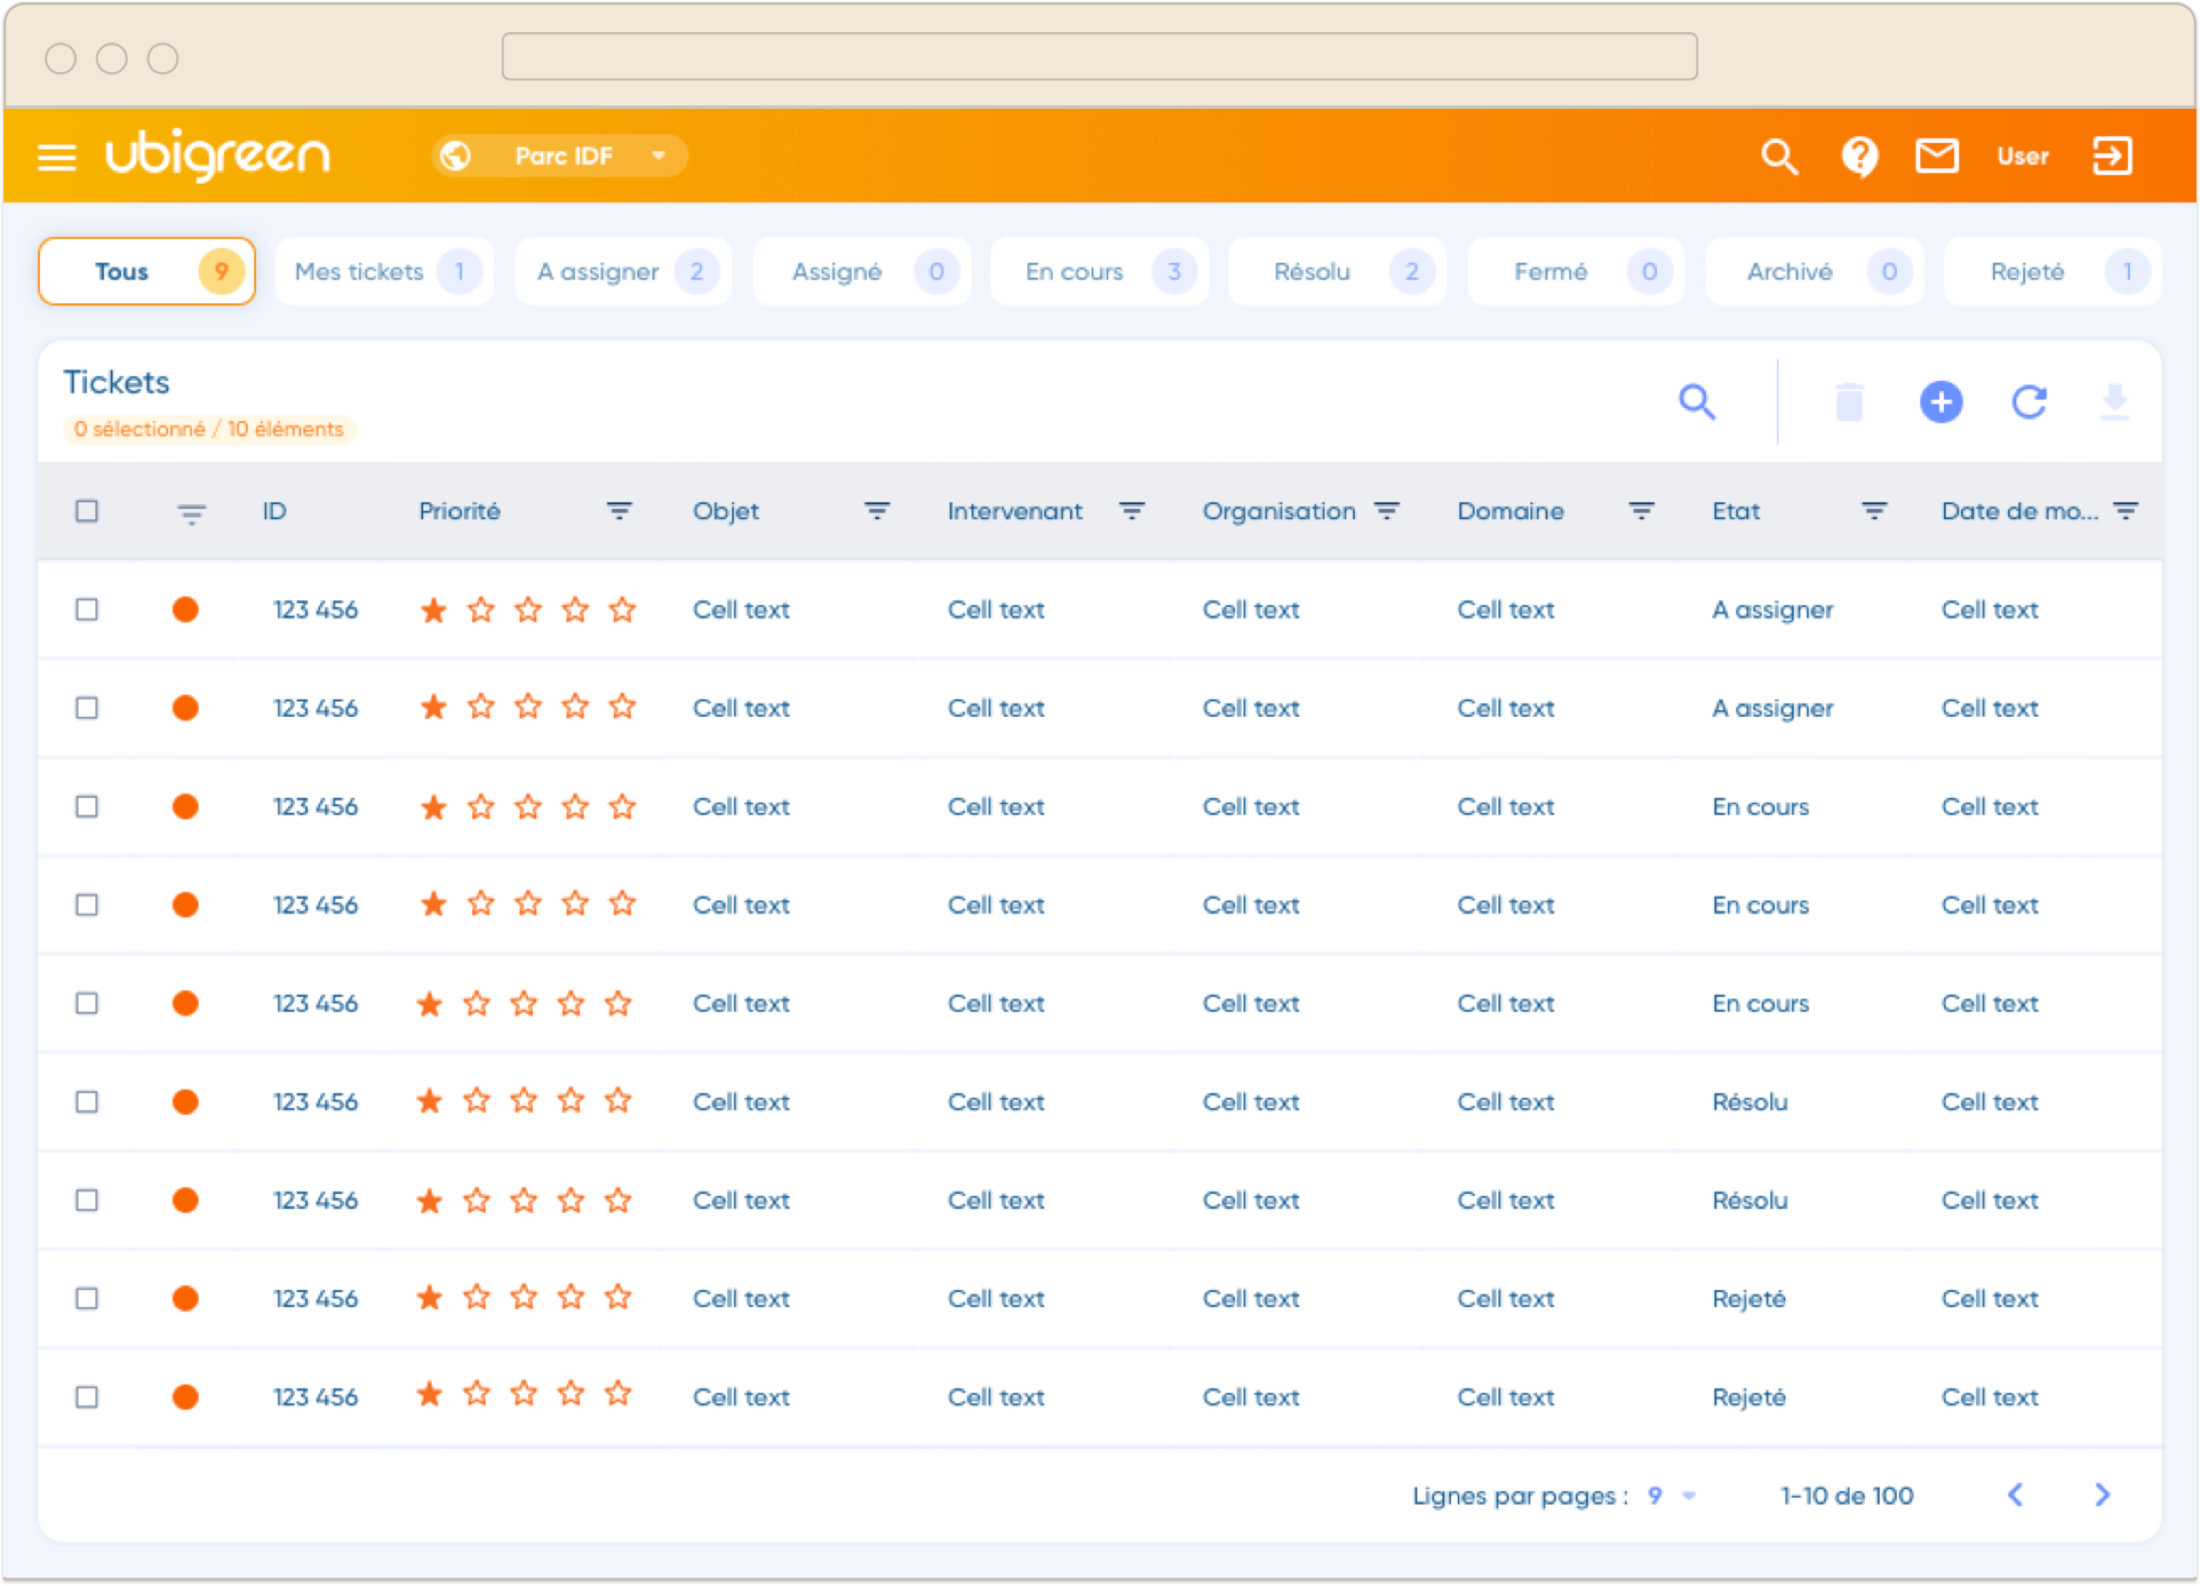The image size is (2200, 1586).
Task: Open the header search icon
Action: click(1779, 157)
